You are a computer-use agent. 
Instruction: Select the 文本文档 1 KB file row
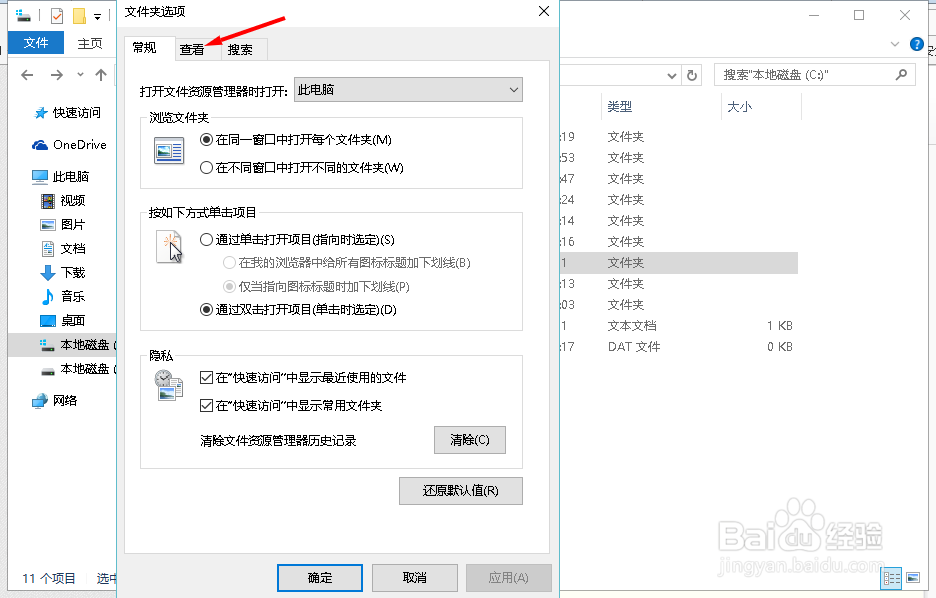click(678, 326)
